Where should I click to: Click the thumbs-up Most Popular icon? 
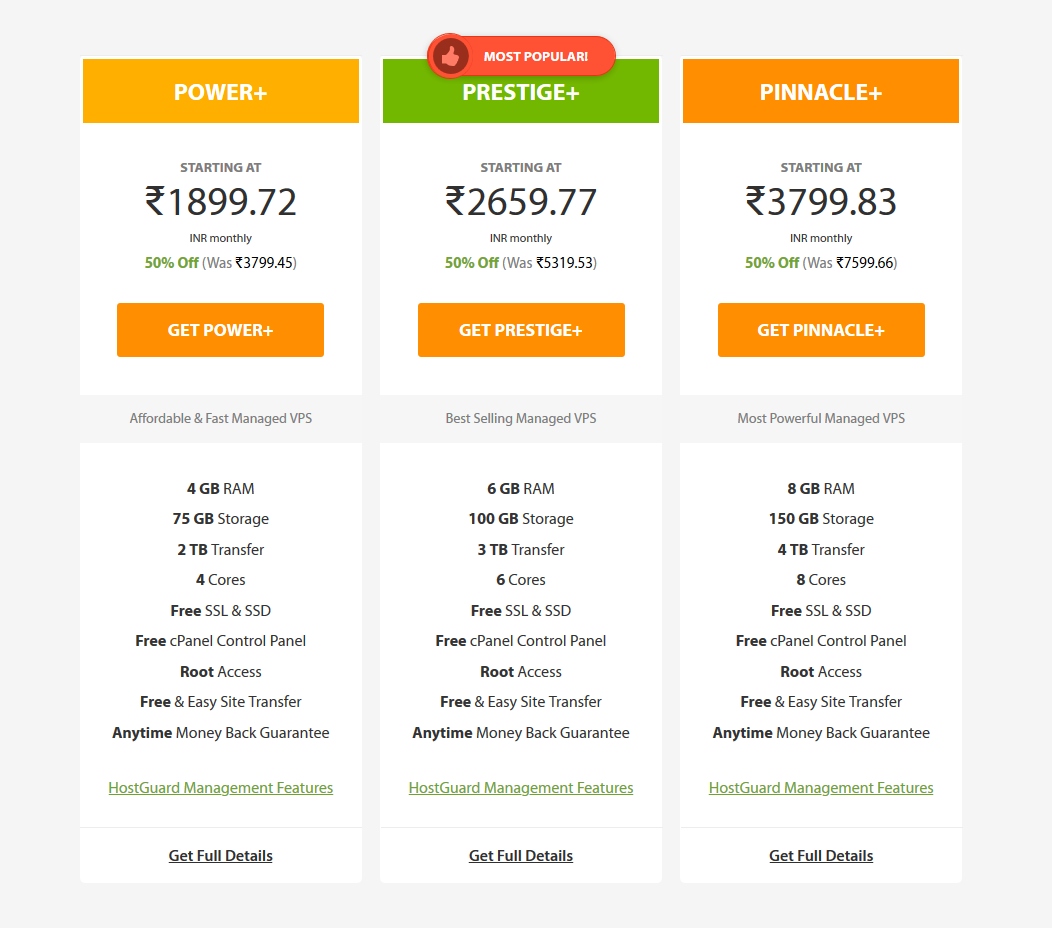450,56
